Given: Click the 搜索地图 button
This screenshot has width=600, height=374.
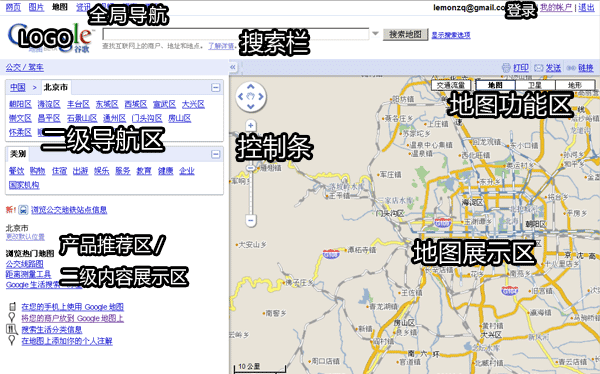Looking at the screenshot, I should (405, 34).
